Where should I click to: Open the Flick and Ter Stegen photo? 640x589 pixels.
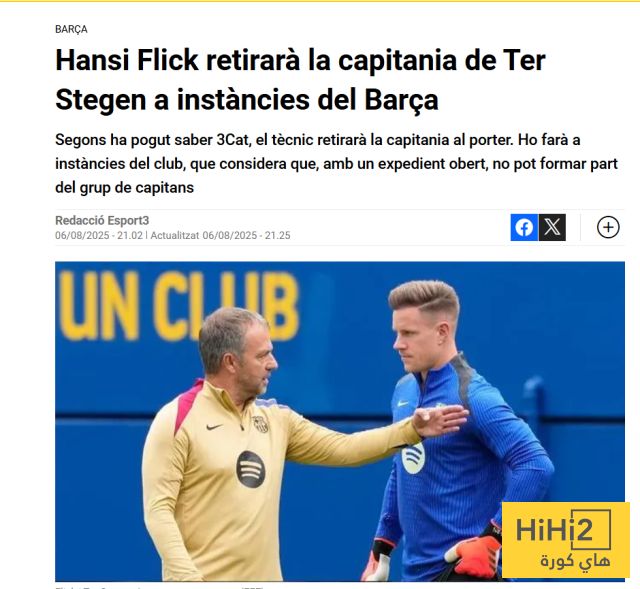tap(340, 421)
